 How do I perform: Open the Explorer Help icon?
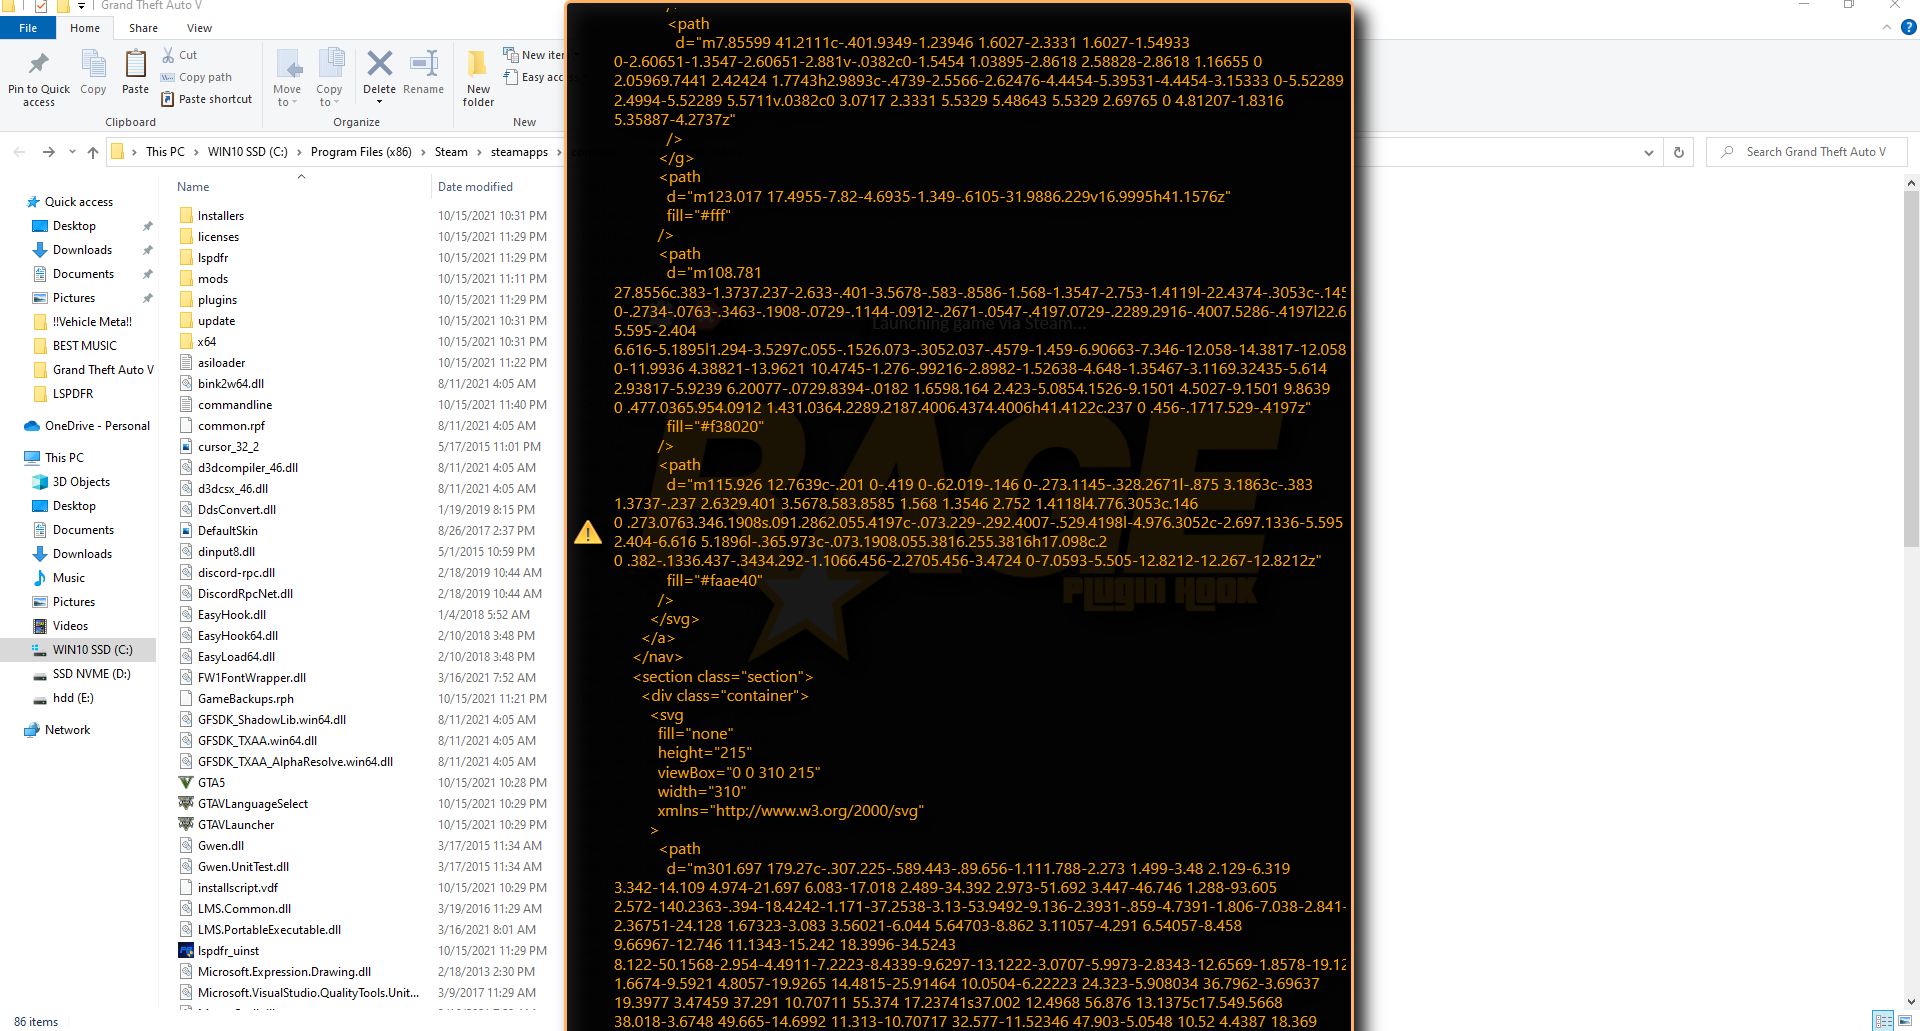(1908, 28)
